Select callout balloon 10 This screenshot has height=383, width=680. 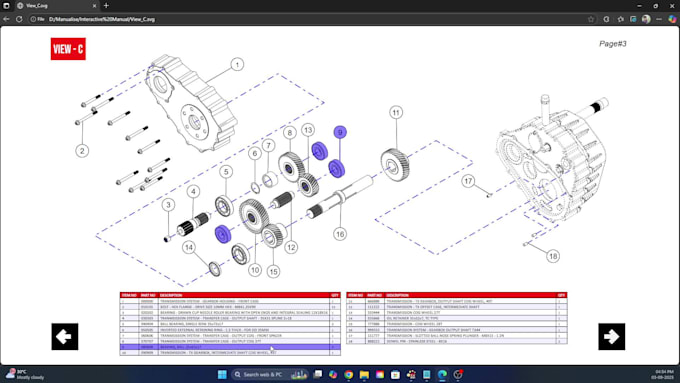point(255,270)
